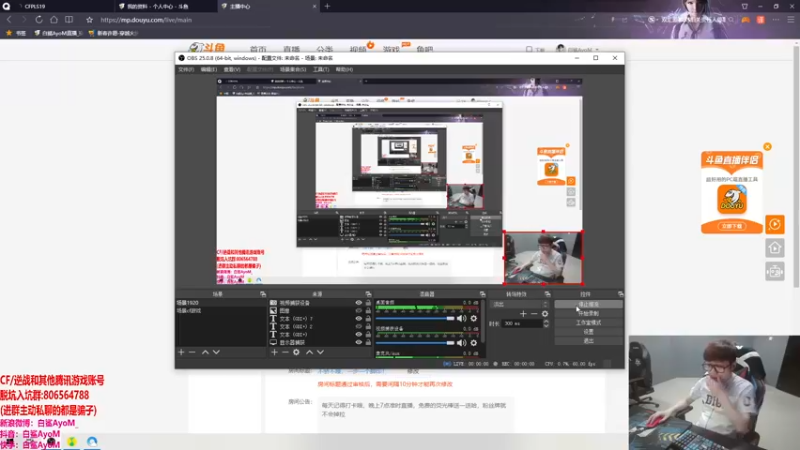The width and height of the screenshot is (800, 450).
Task: Open video capture device audio settings gear
Action: pyautogui.click(x=473, y=343)
